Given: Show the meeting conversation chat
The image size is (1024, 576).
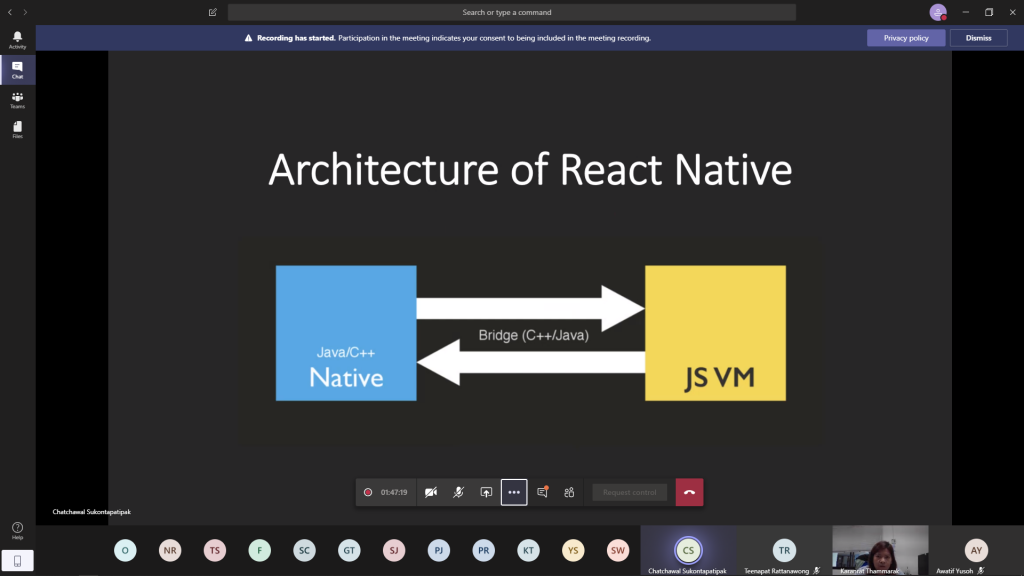Looking at the screenshot, I should coord(542,492).
